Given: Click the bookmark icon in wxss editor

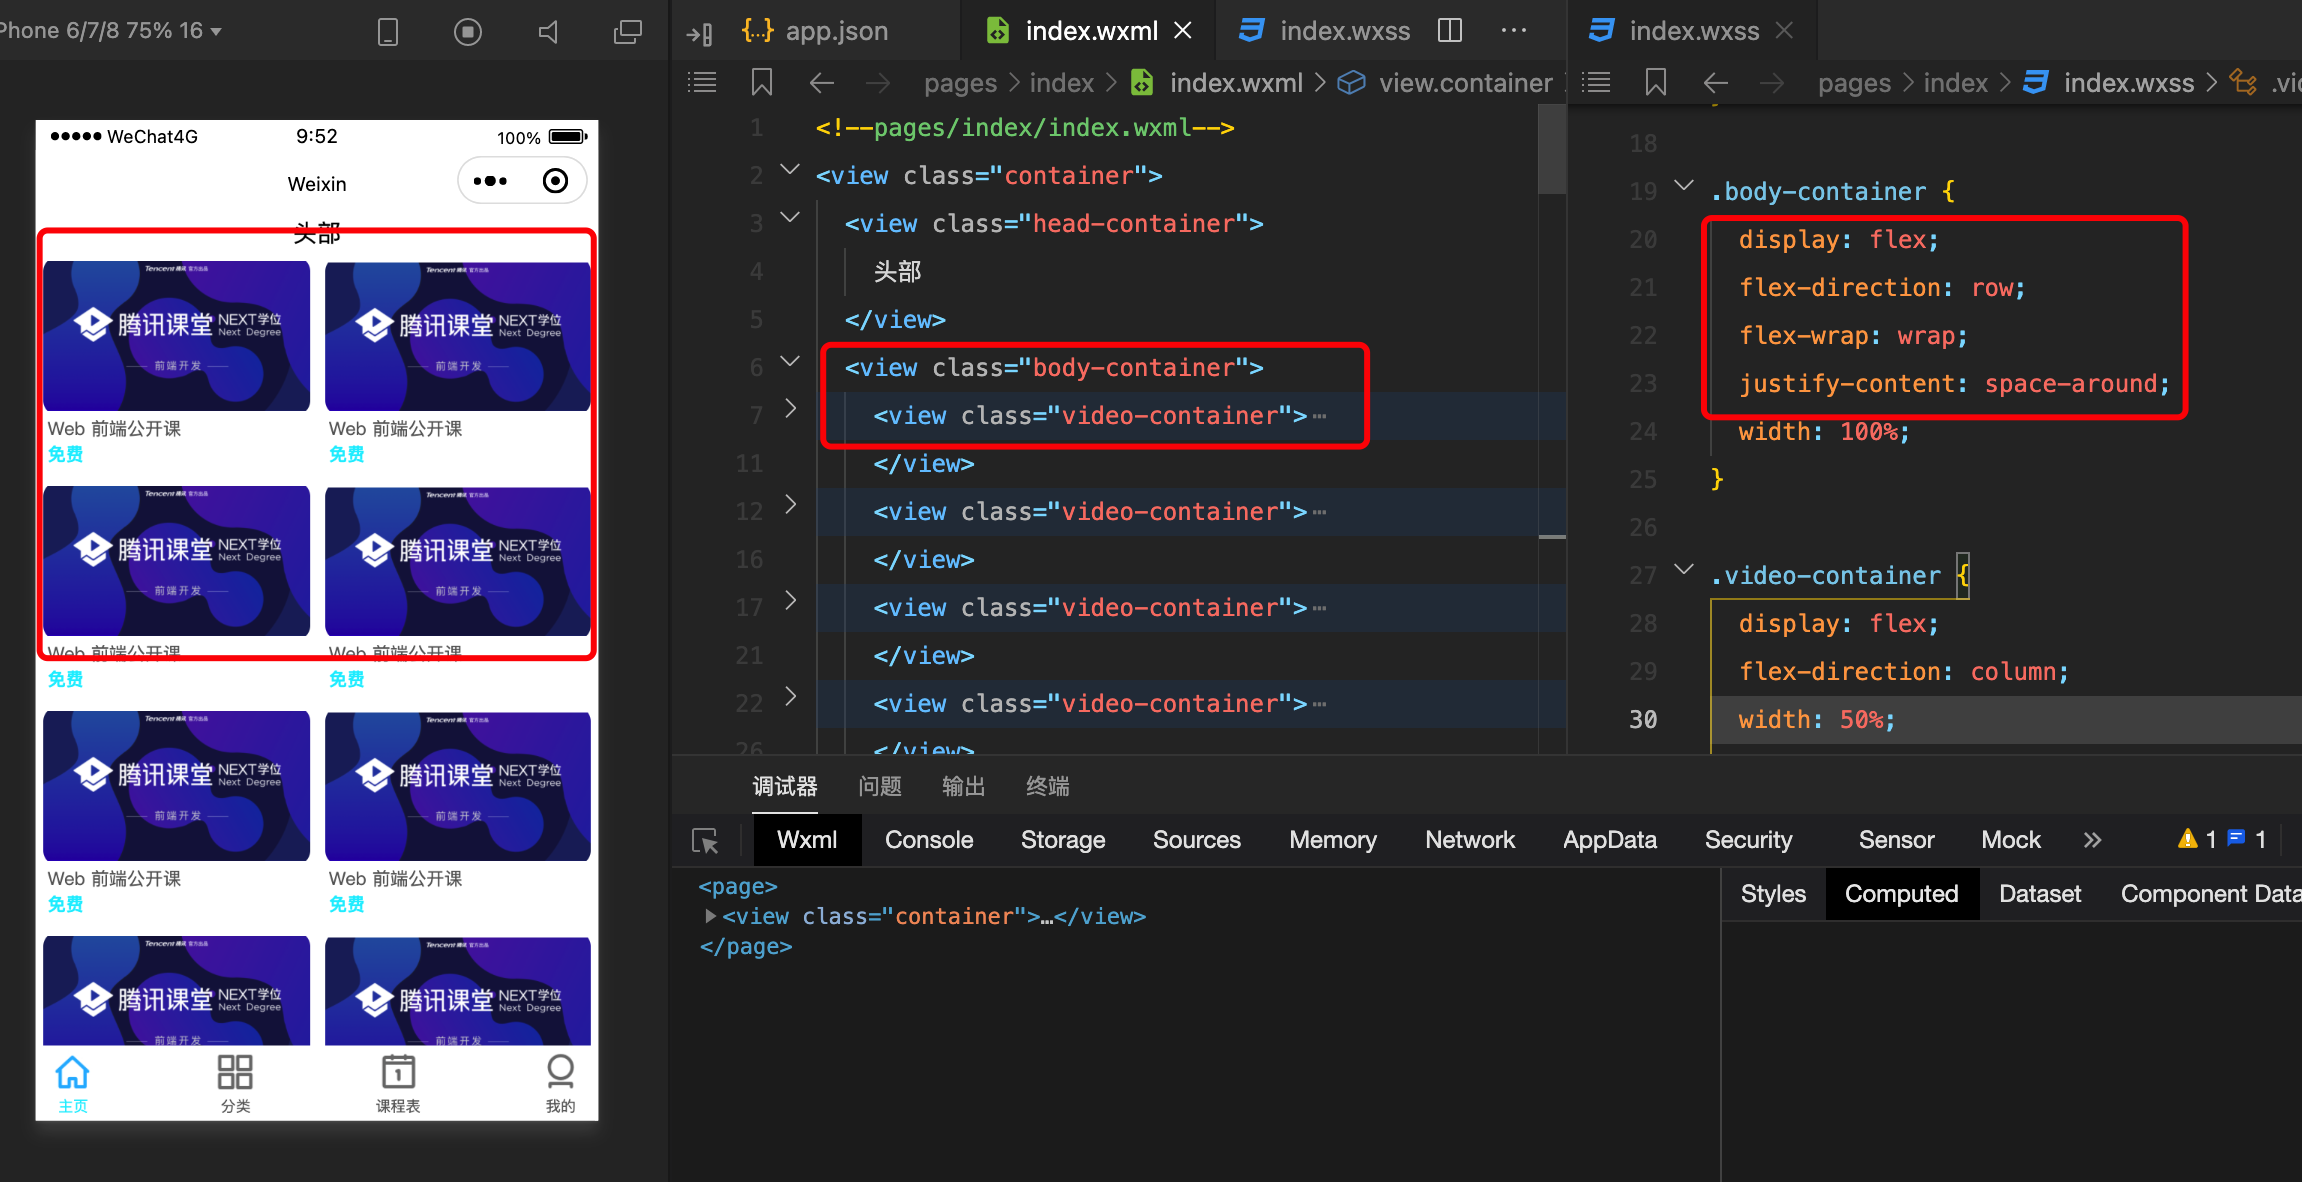Looking at the screenshot, I should click(1656, 82).
